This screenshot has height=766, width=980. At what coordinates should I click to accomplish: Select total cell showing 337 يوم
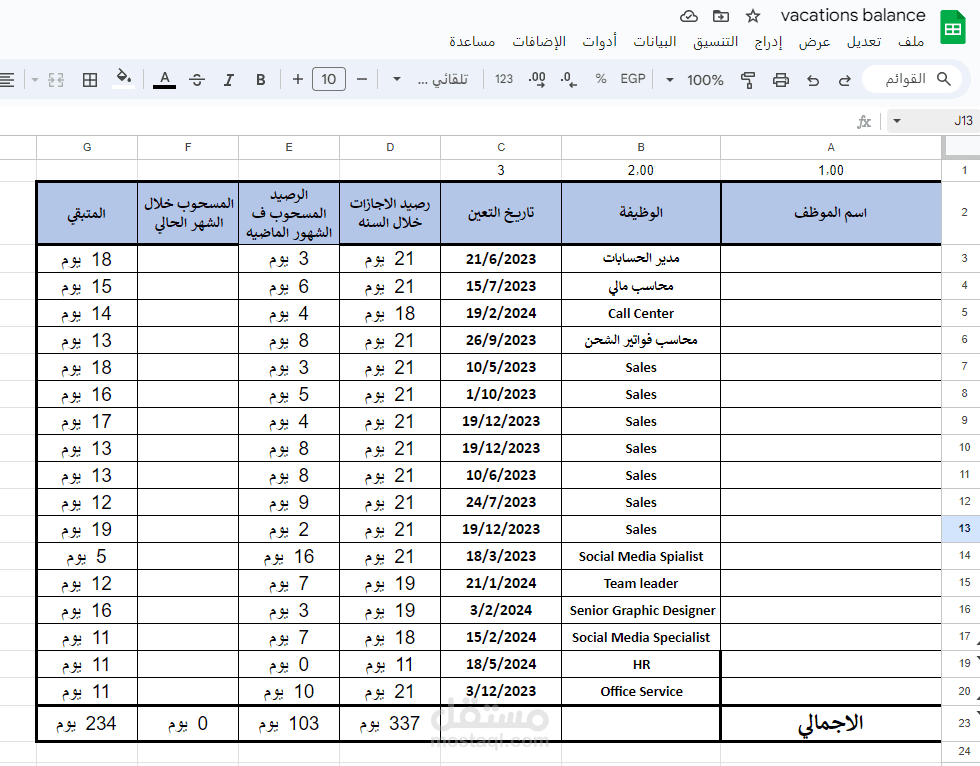[390, 724]
